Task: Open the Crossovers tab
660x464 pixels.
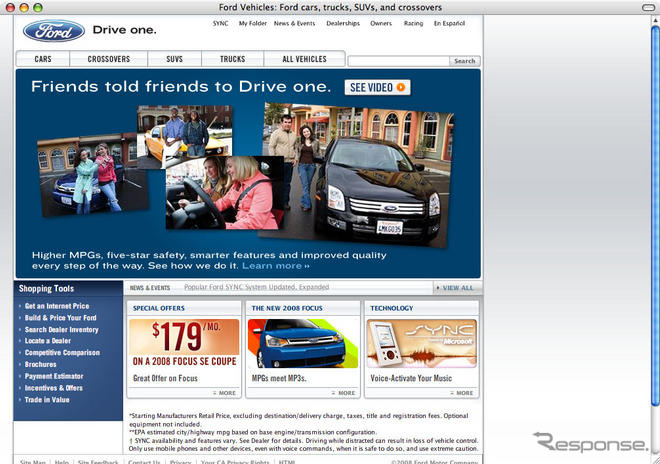Action: pyautogui.click(x=109, y=59)
